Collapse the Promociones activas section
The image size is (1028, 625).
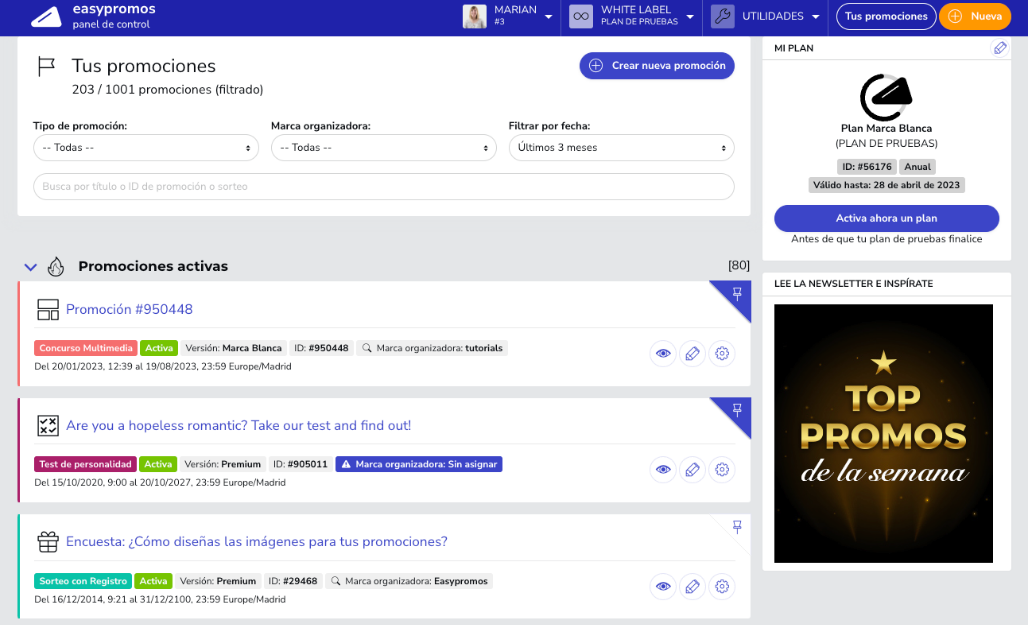click(x=30, y=267)
